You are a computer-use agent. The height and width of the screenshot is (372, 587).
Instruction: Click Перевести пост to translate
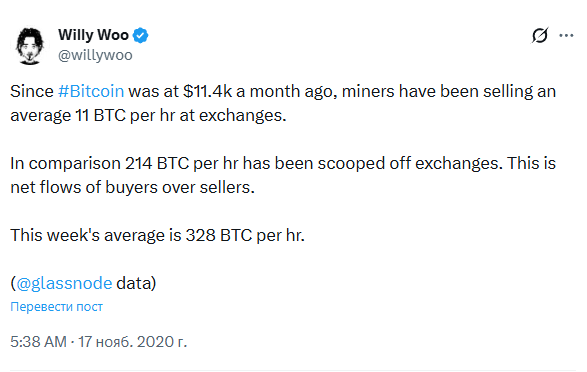(x=57, y=307)
